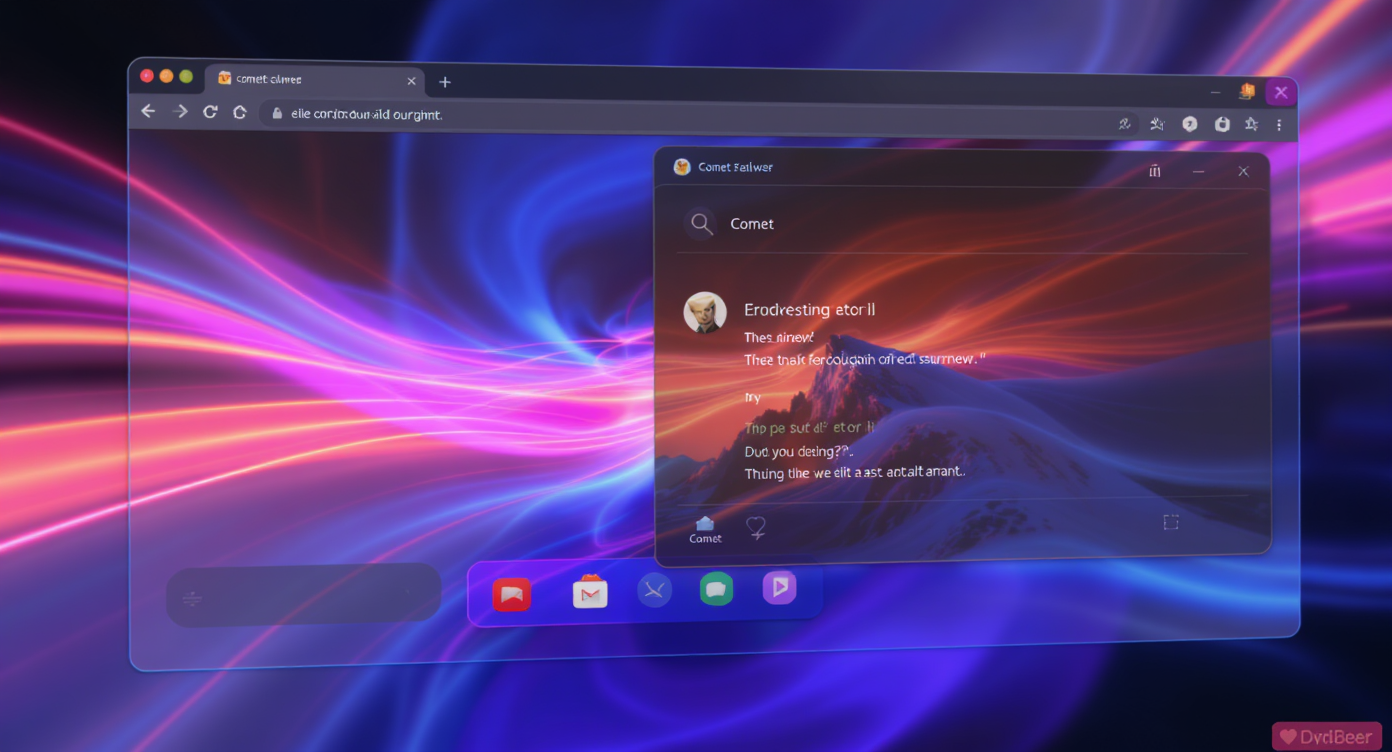Click the icon left of panel minimize
Screen dimensions: 1392x752
[1155, 171]
